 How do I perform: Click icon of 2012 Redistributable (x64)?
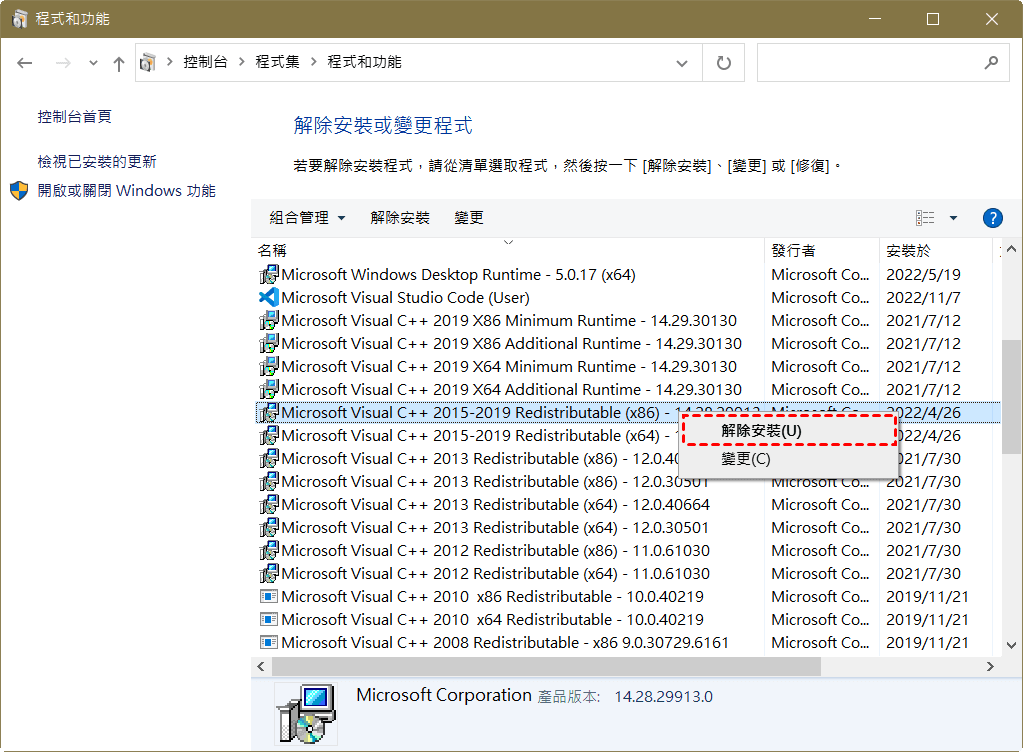269,573
